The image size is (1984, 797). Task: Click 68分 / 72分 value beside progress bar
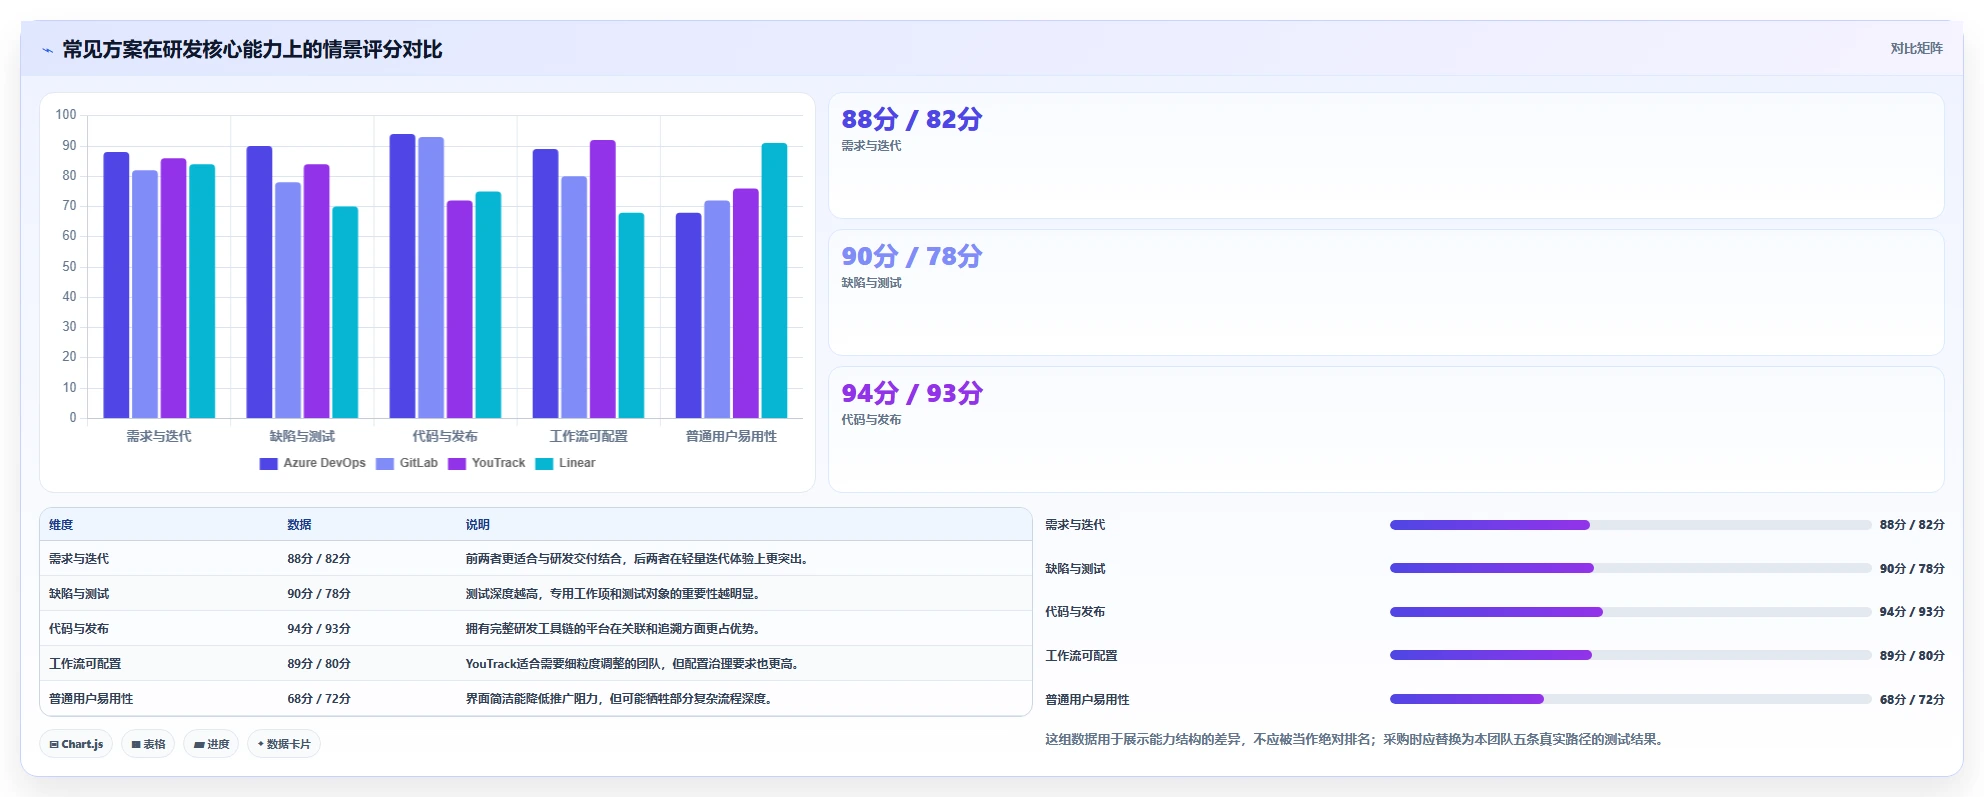1912,700
